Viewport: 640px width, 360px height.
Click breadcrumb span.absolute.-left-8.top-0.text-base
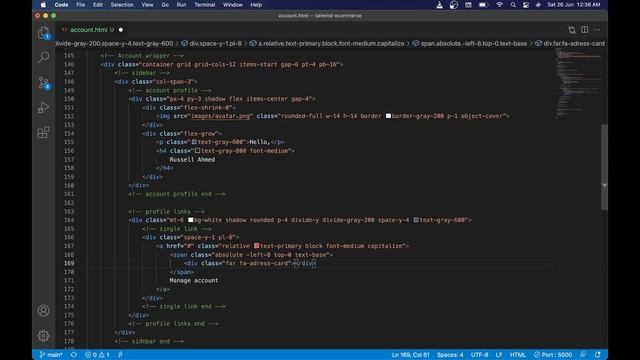click(x=473, y=43)
